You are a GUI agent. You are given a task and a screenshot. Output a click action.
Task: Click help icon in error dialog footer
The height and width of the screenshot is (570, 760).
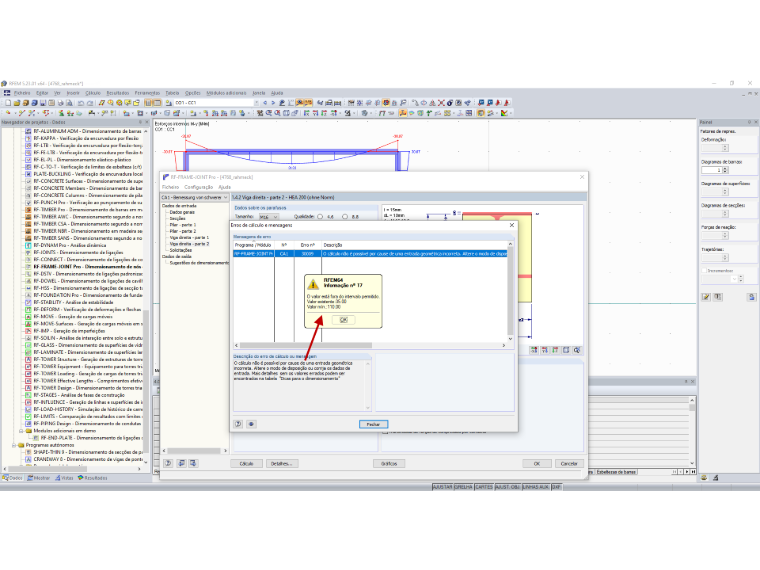238,424
